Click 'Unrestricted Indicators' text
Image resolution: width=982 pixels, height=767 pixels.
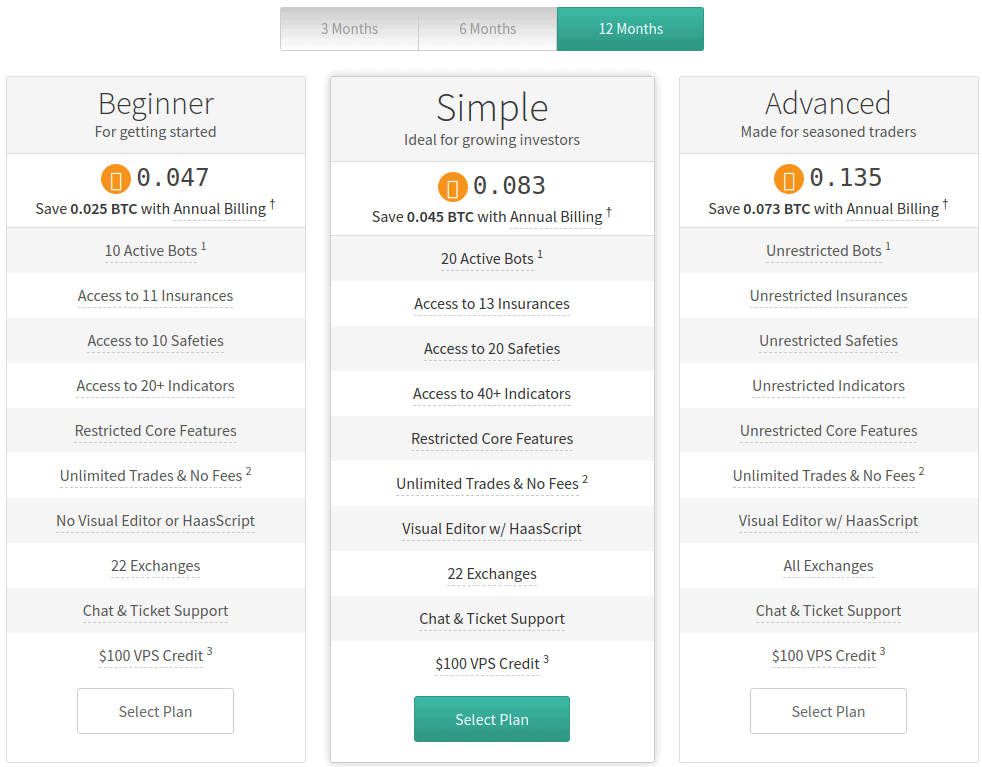tap(828, 386)
